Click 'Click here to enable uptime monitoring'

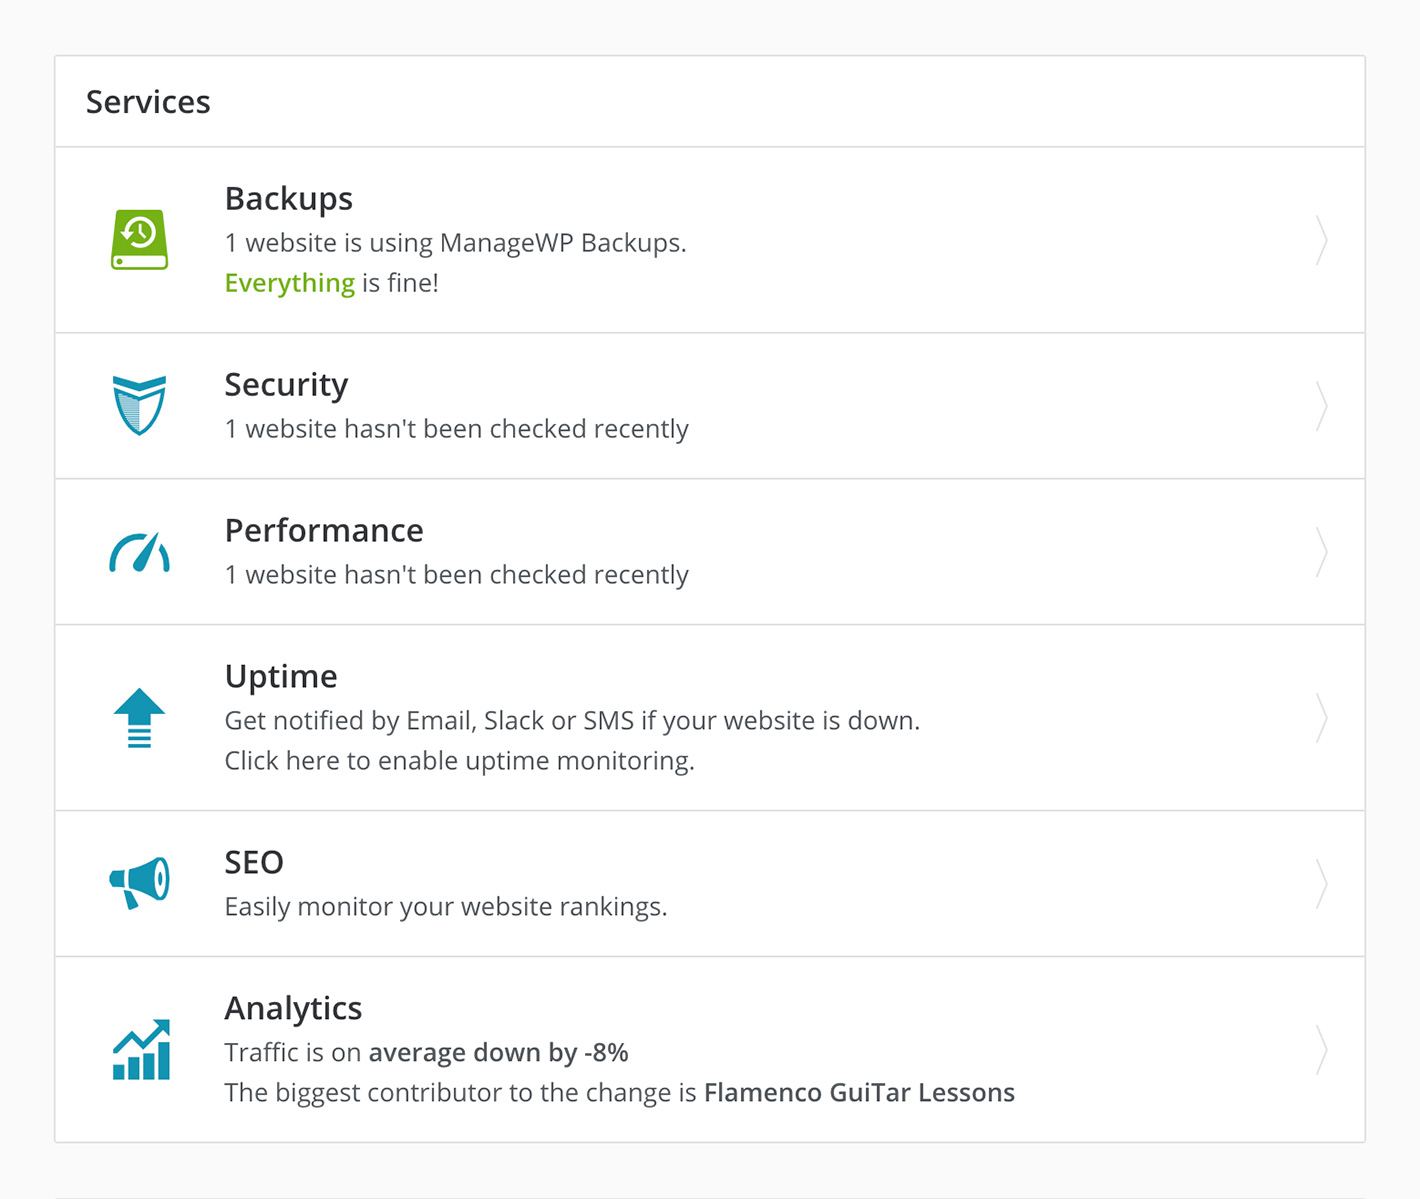coord(459,761)
